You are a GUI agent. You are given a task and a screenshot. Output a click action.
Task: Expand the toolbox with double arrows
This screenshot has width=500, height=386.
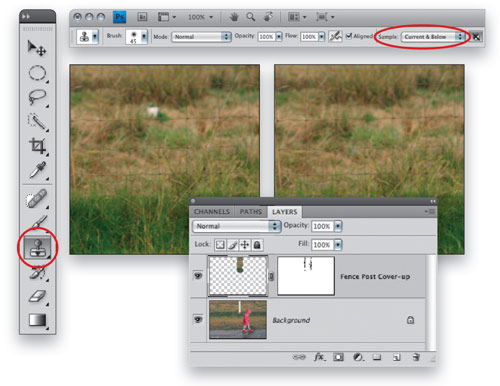[26, 16]
